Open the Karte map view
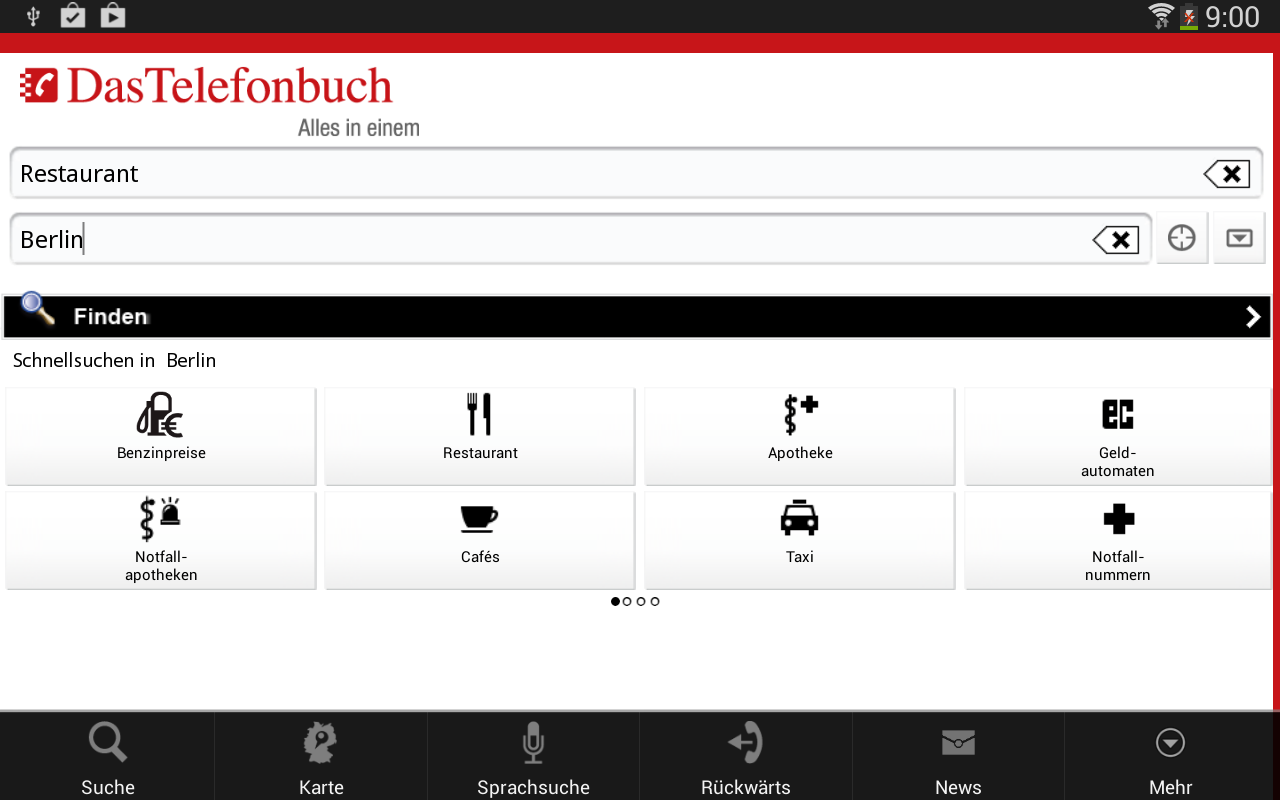The height and width of the screenshot is (800, 1280). (320, 755)
